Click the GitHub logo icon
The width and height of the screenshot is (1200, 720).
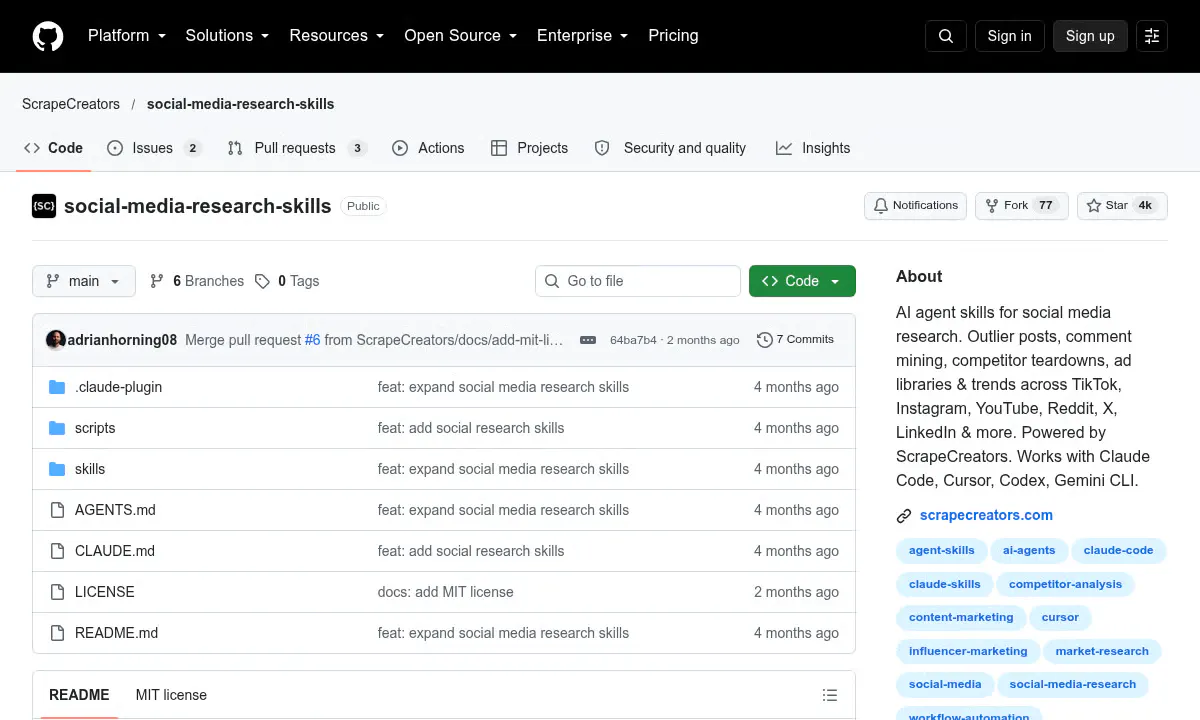click(x=48, y=36)
